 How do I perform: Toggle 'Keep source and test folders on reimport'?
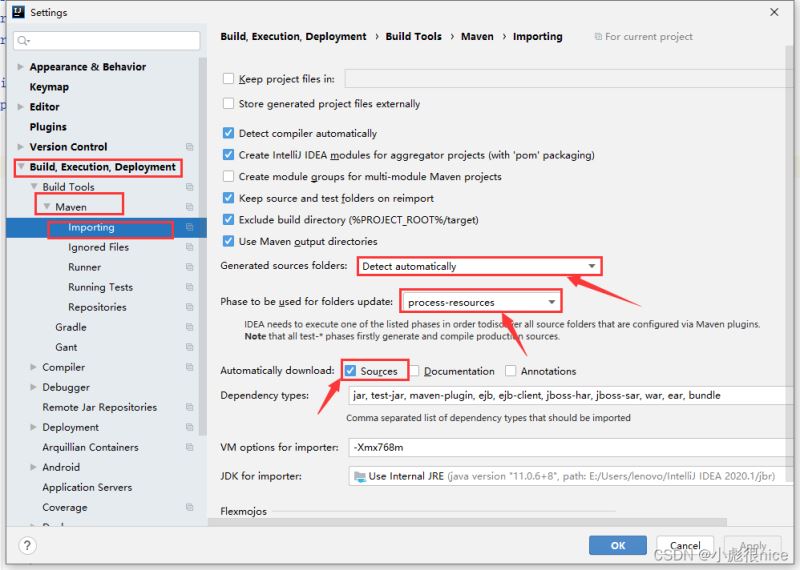(228, 198)
